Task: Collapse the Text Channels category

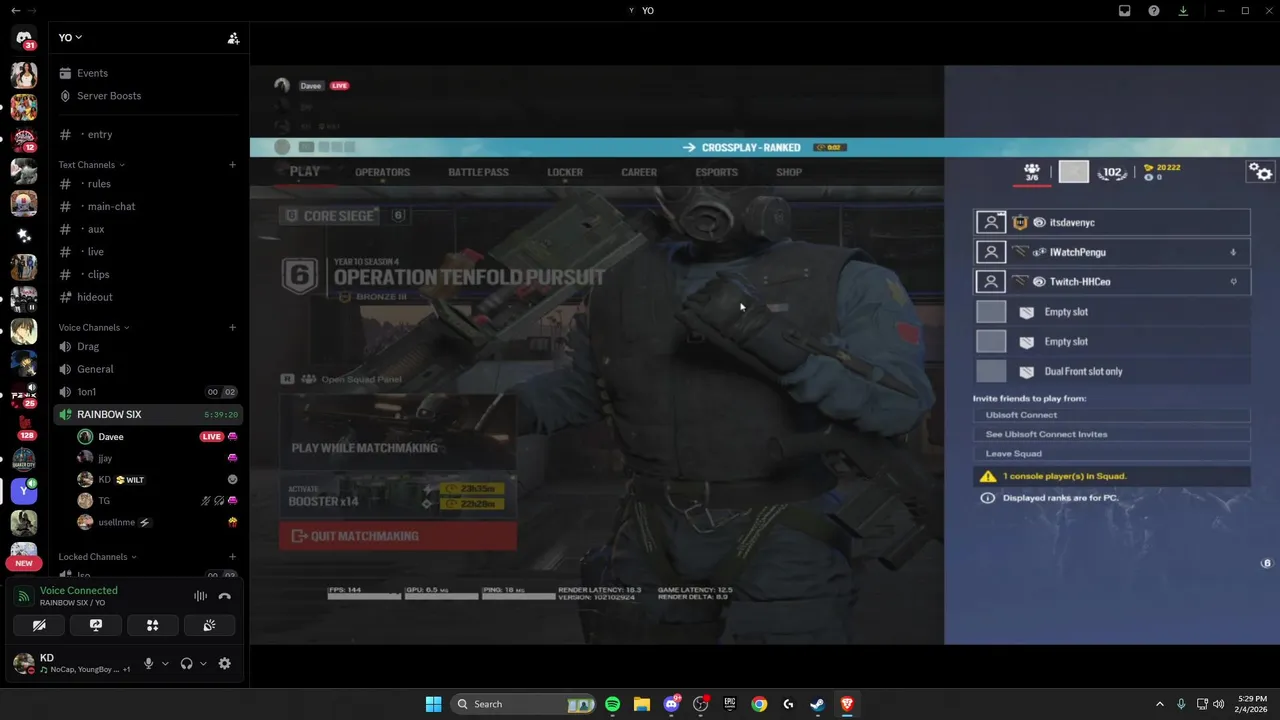Action: click(92, 165)
